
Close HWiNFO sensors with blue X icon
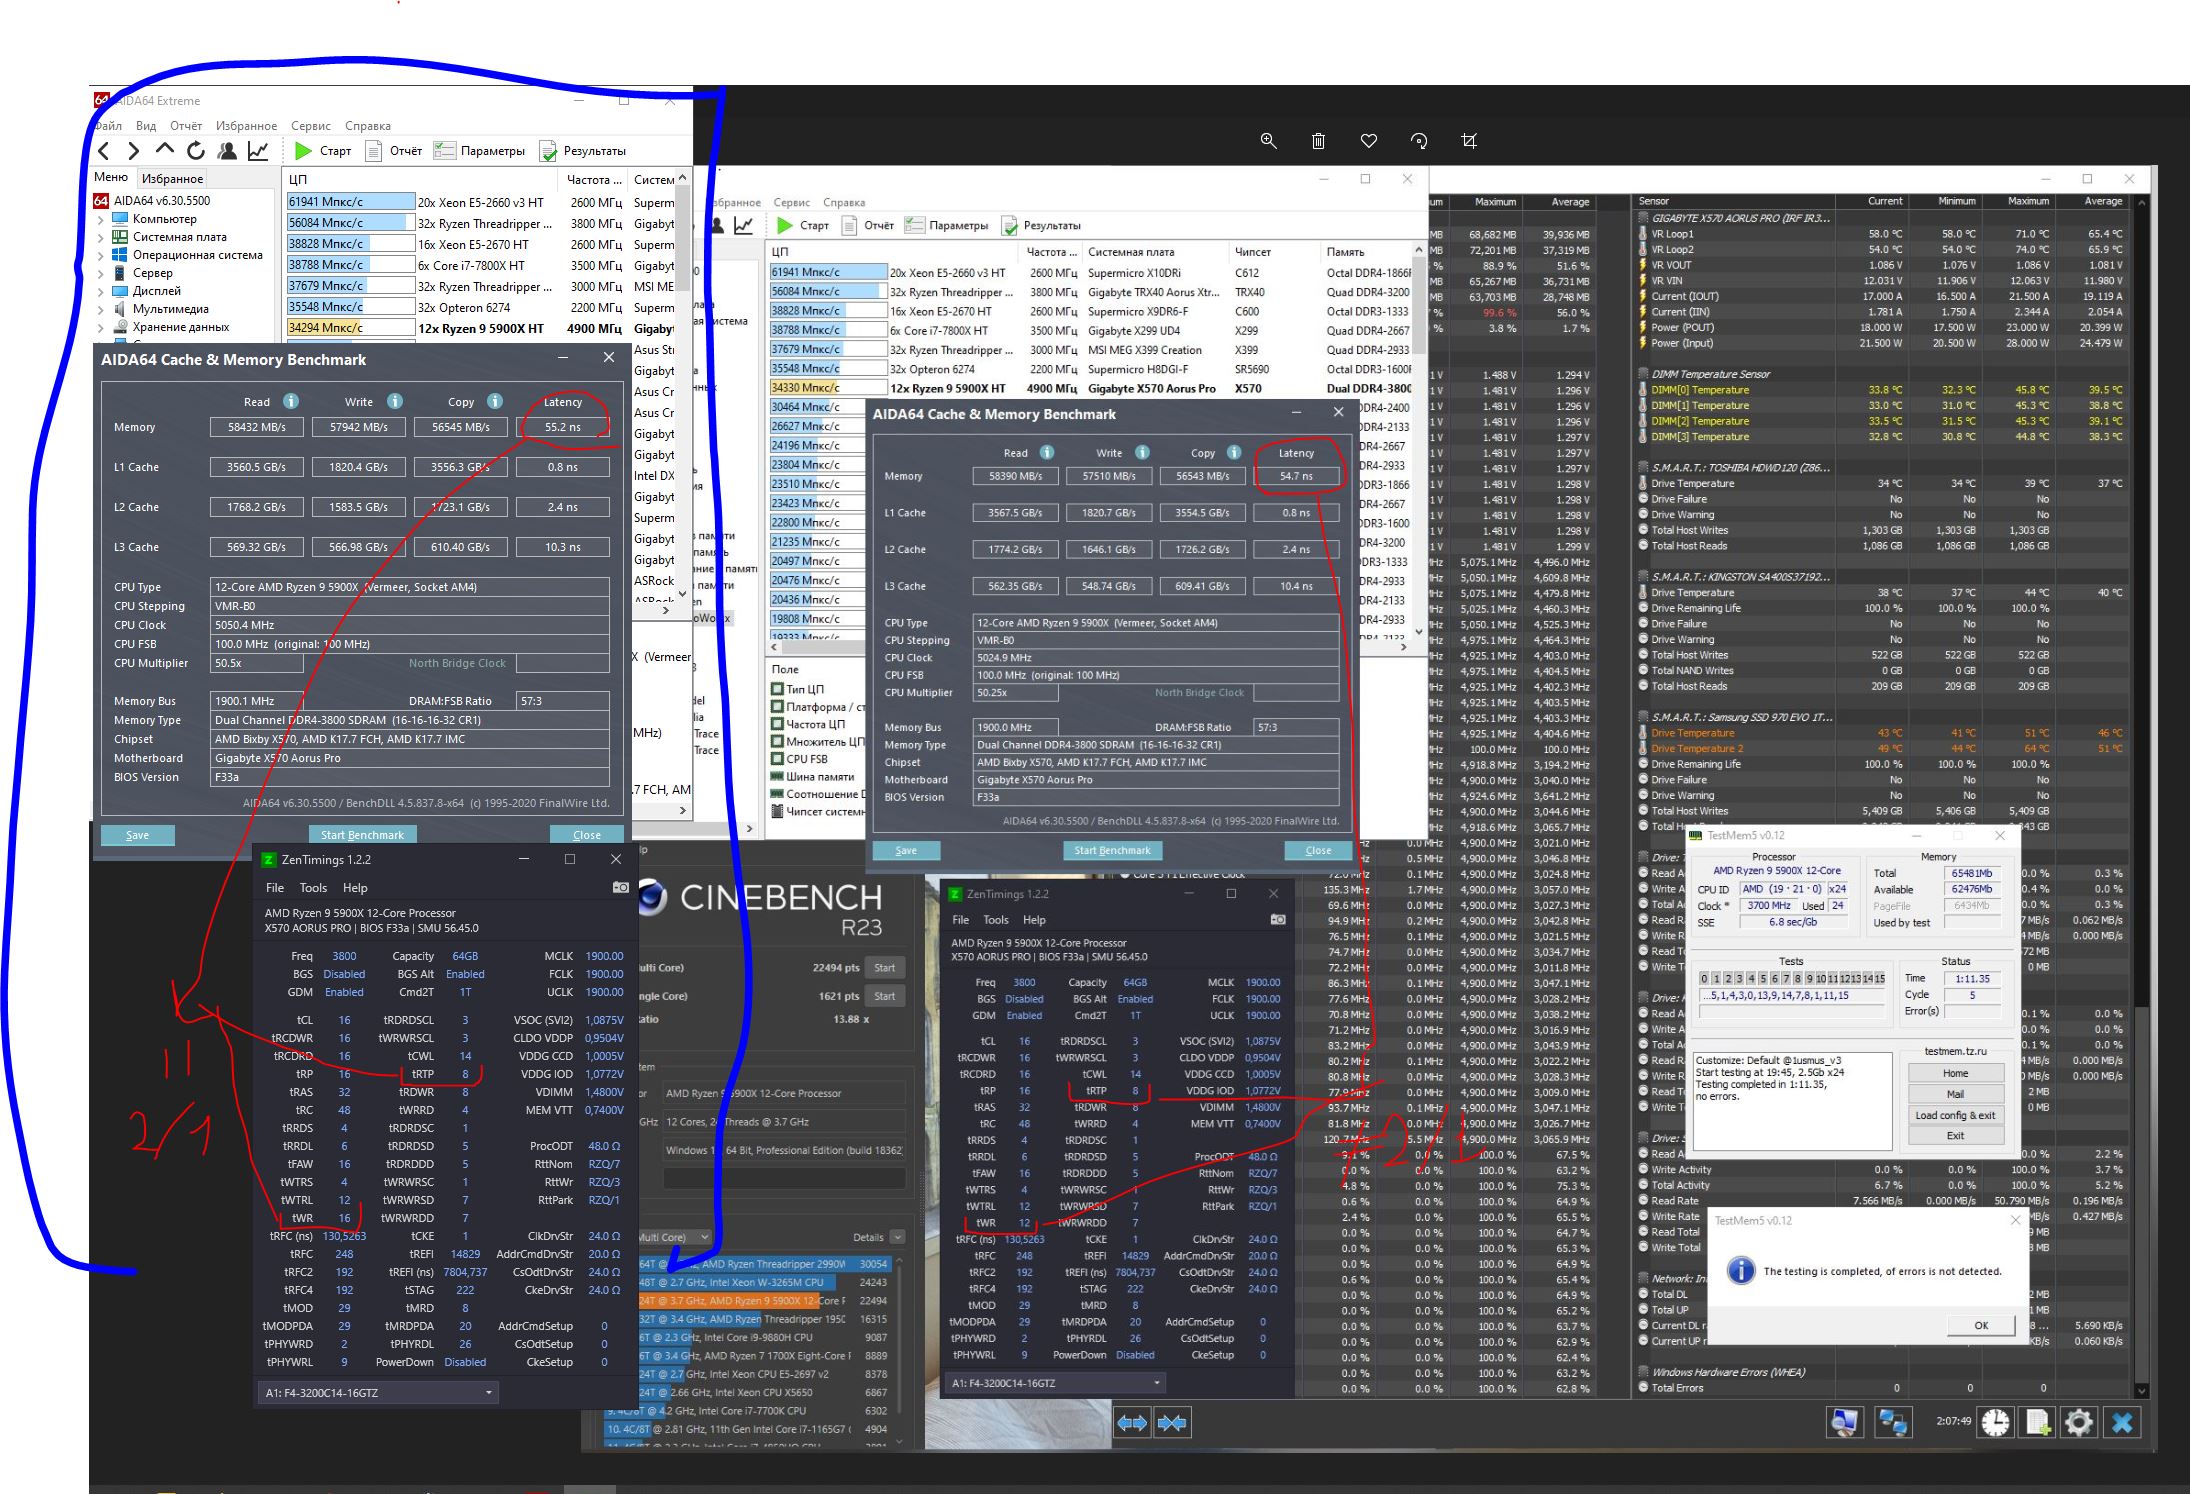[x=2121, y=1422]
